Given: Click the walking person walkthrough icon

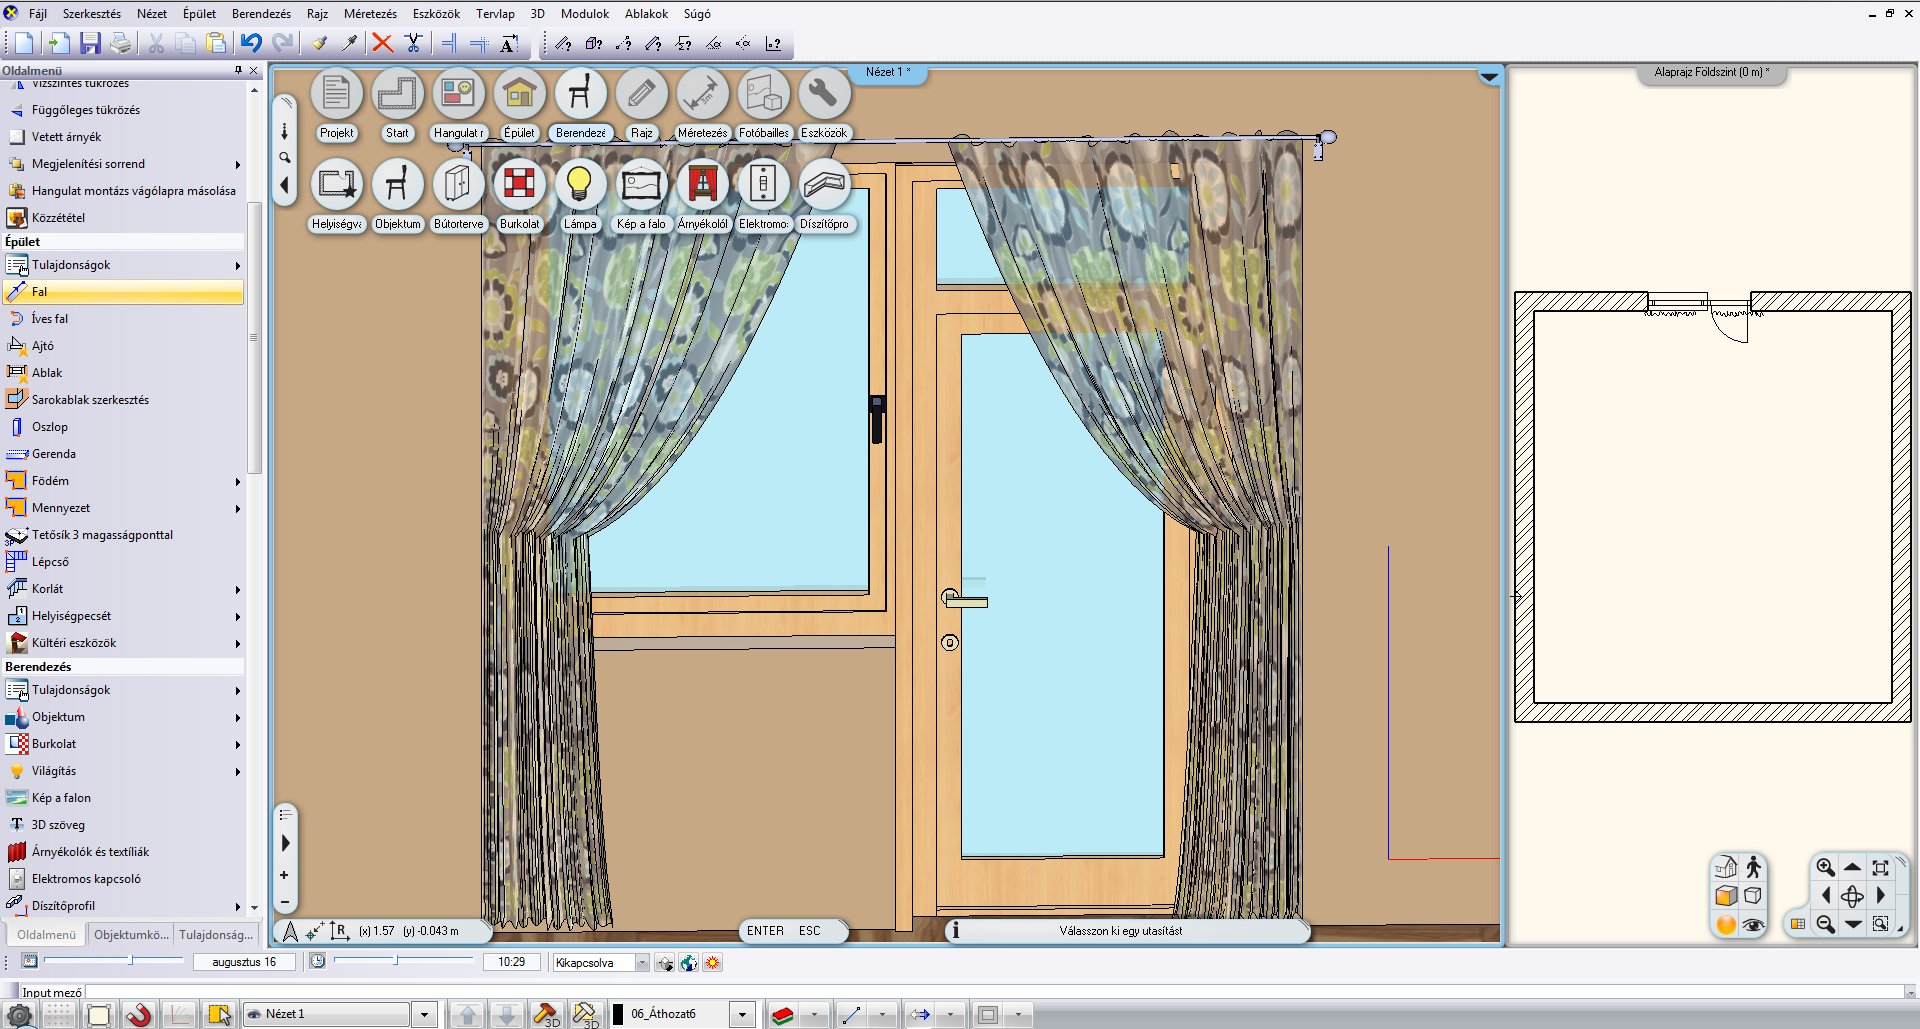Looking at the screenshot, I should (x=1753, y=868).
